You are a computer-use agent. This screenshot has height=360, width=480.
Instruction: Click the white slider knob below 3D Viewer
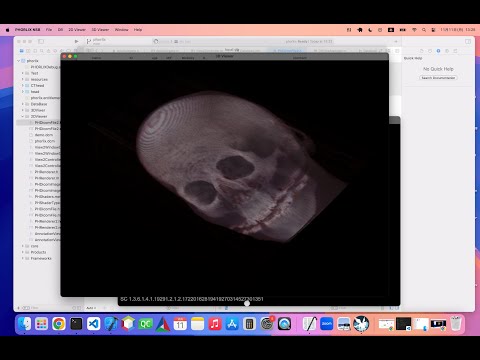[x=247, y=303]
